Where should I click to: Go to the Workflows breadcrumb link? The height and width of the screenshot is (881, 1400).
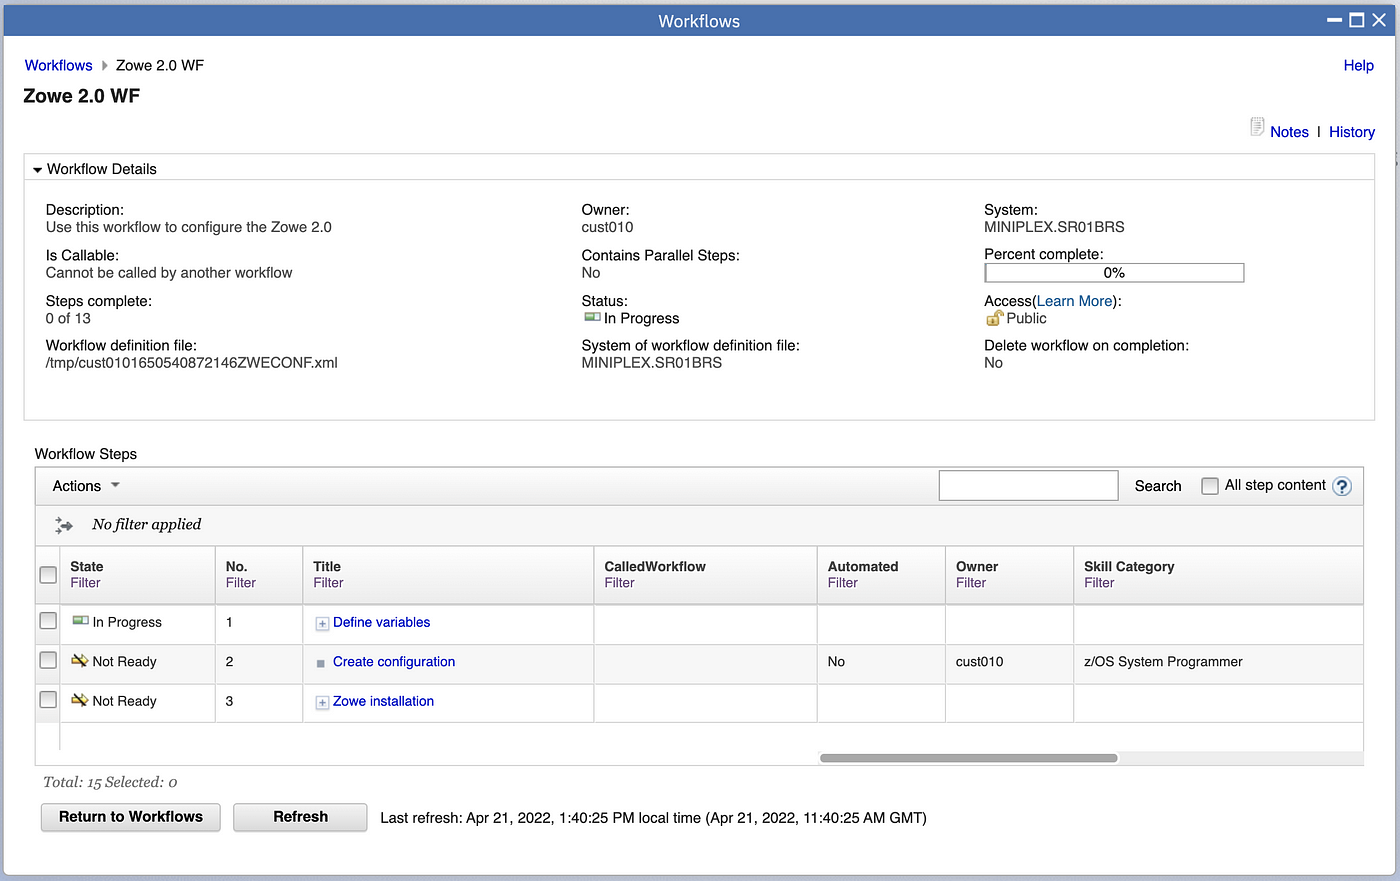[x=58, y=65]
